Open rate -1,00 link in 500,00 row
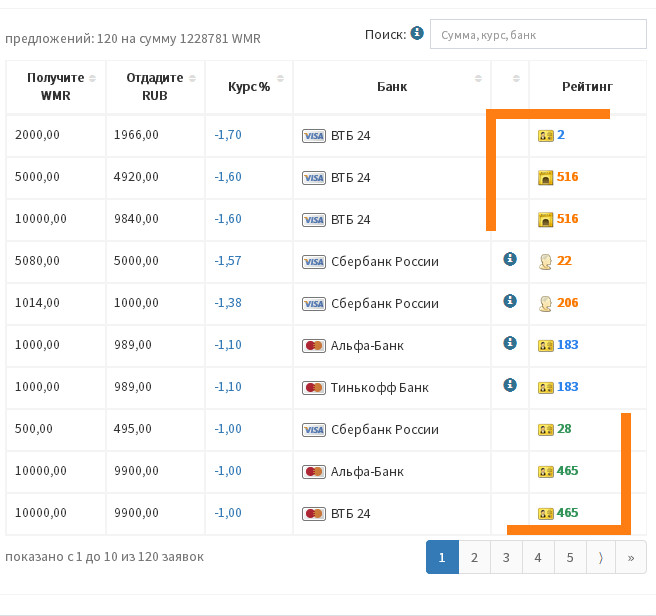Image resolution: width=656 pixels, height=616 pixels. [x=228, y=429]
